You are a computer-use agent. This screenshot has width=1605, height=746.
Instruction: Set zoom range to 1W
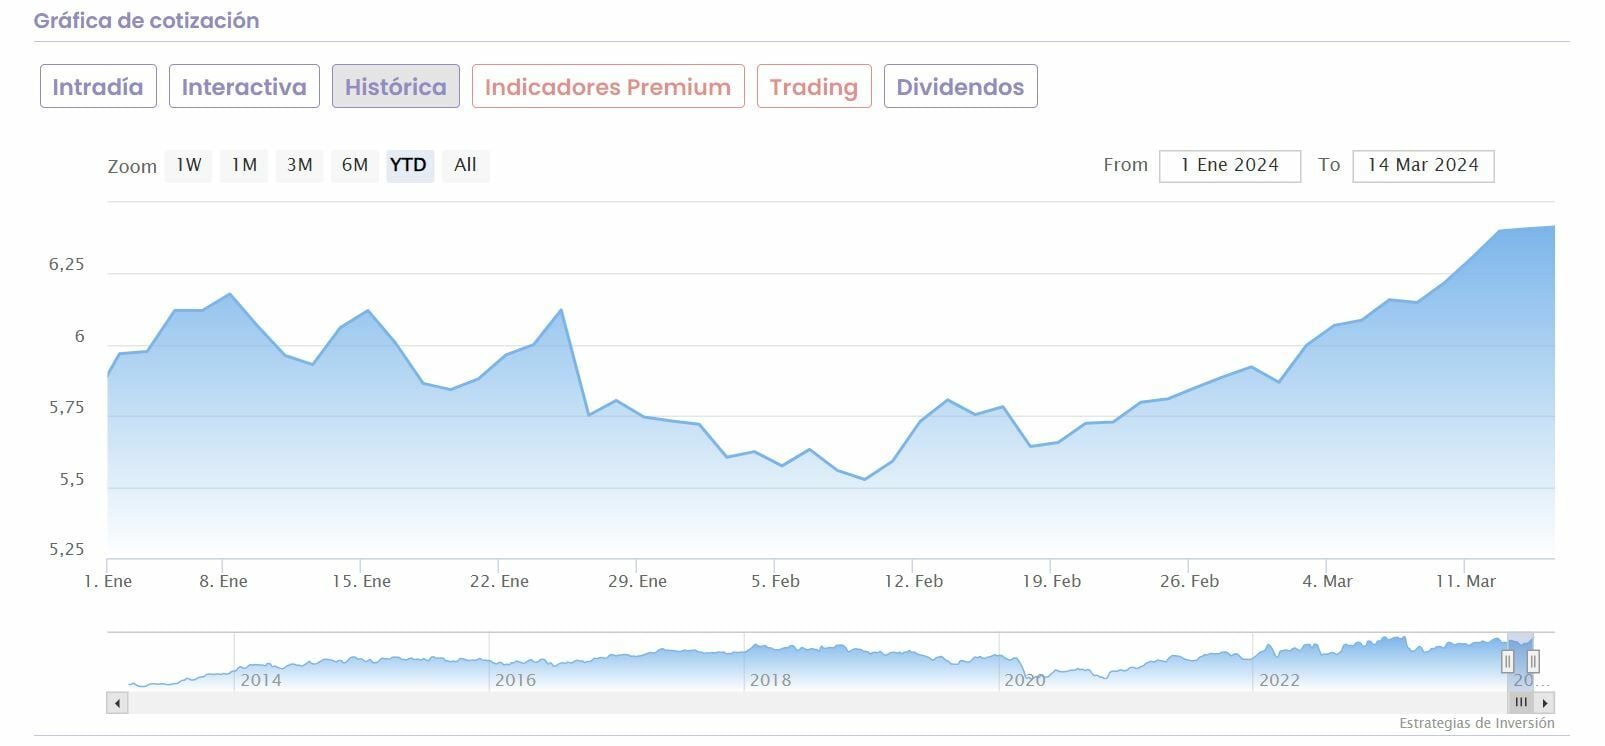pos(189,165)
